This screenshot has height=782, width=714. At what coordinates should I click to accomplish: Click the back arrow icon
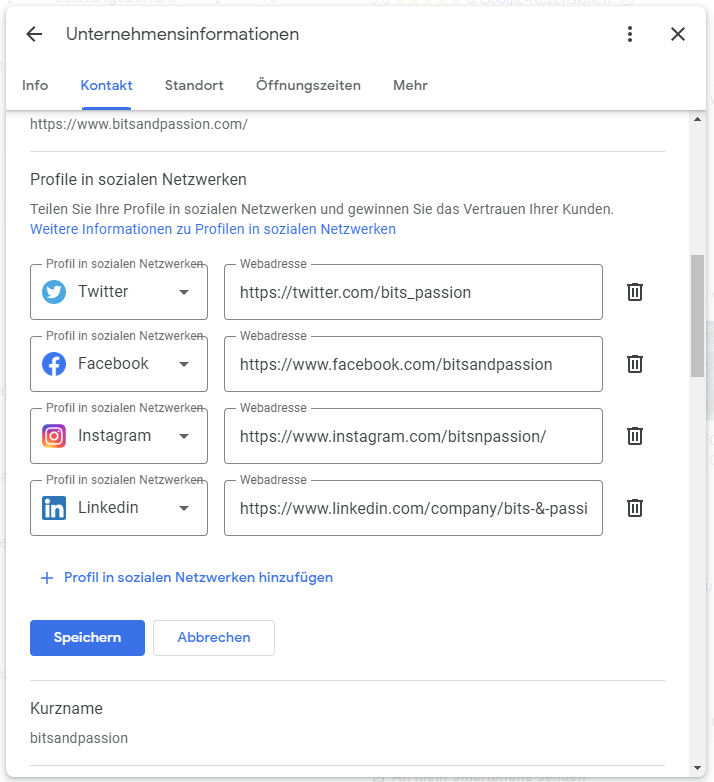[34, 34]
